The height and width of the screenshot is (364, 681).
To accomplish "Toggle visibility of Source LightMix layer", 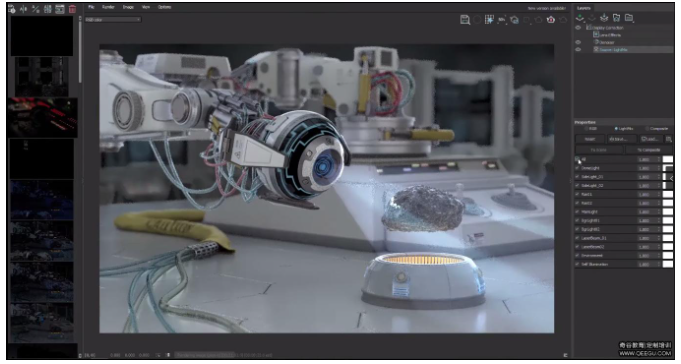I will [578, 50].
